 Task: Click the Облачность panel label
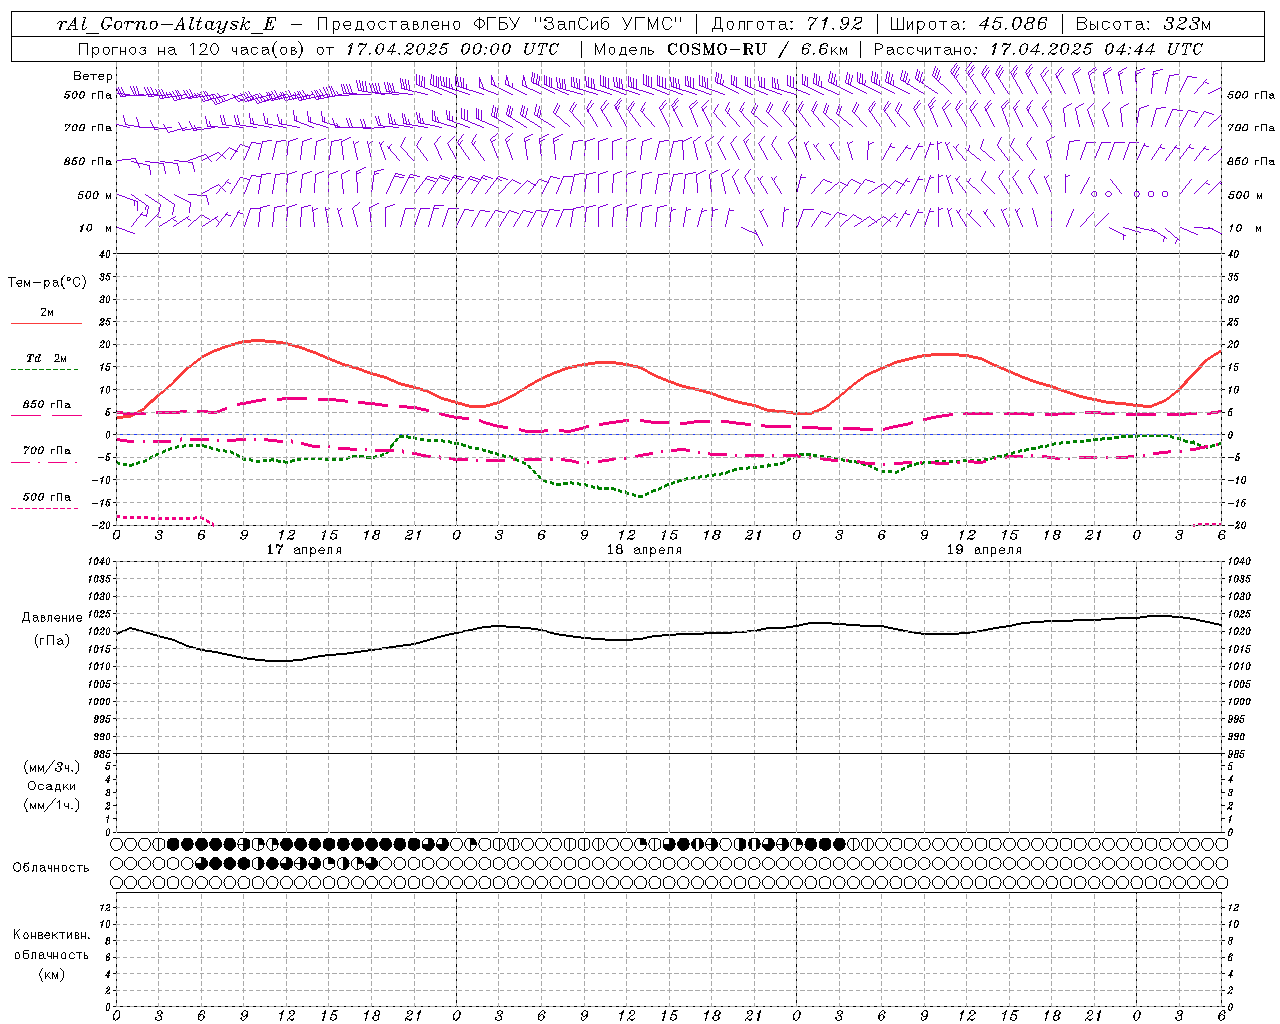pos(51,868)
